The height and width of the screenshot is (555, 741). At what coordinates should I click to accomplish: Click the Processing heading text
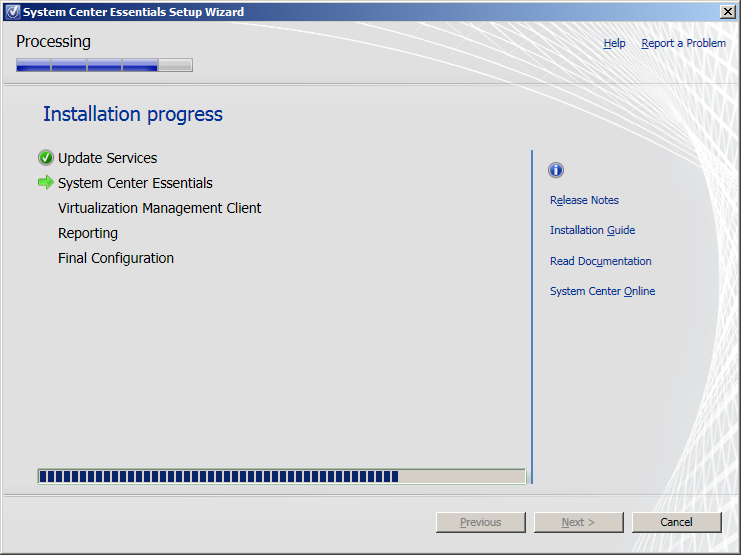pyautogui.click(x=53, y=42)
